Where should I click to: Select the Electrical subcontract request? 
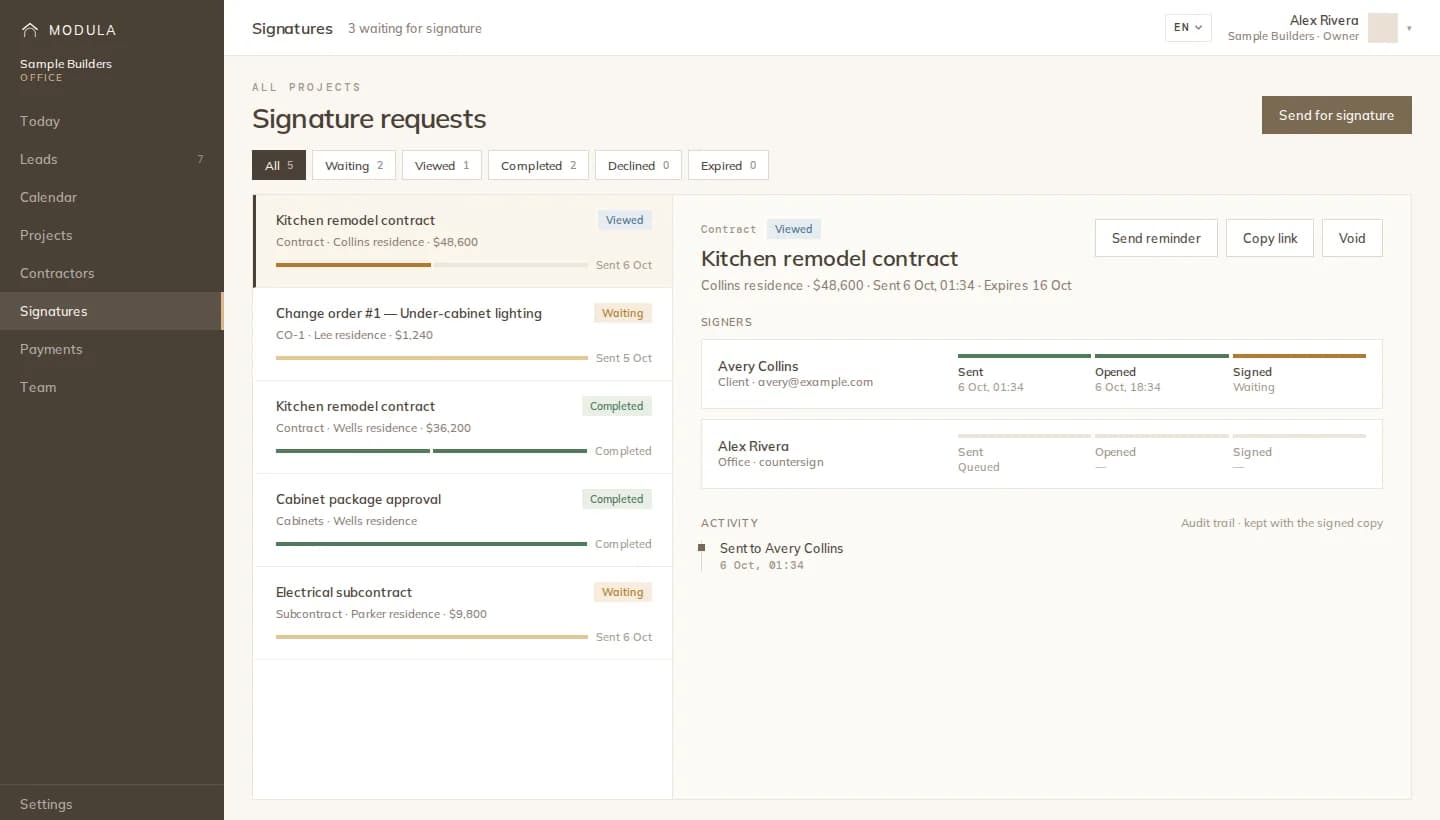tap(463, 613)
